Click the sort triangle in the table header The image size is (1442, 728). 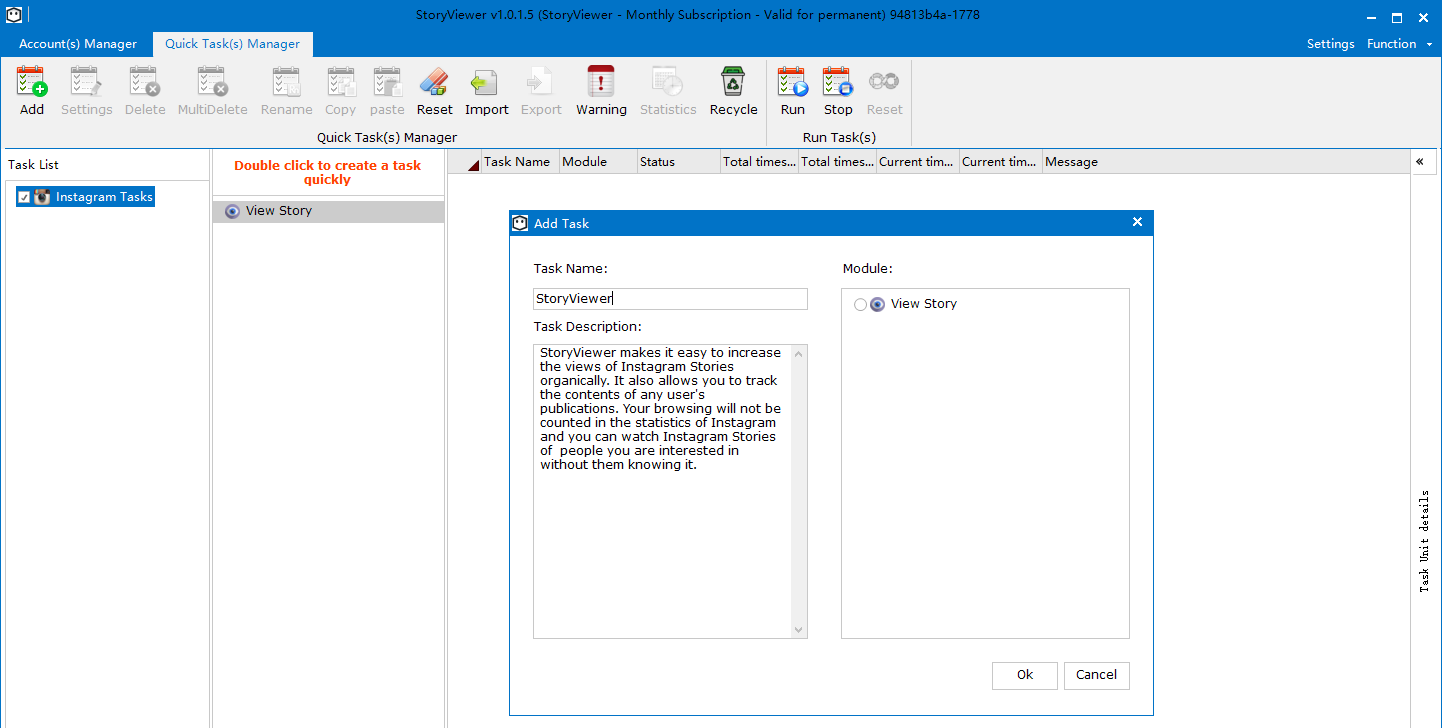[x=473, y=165]
